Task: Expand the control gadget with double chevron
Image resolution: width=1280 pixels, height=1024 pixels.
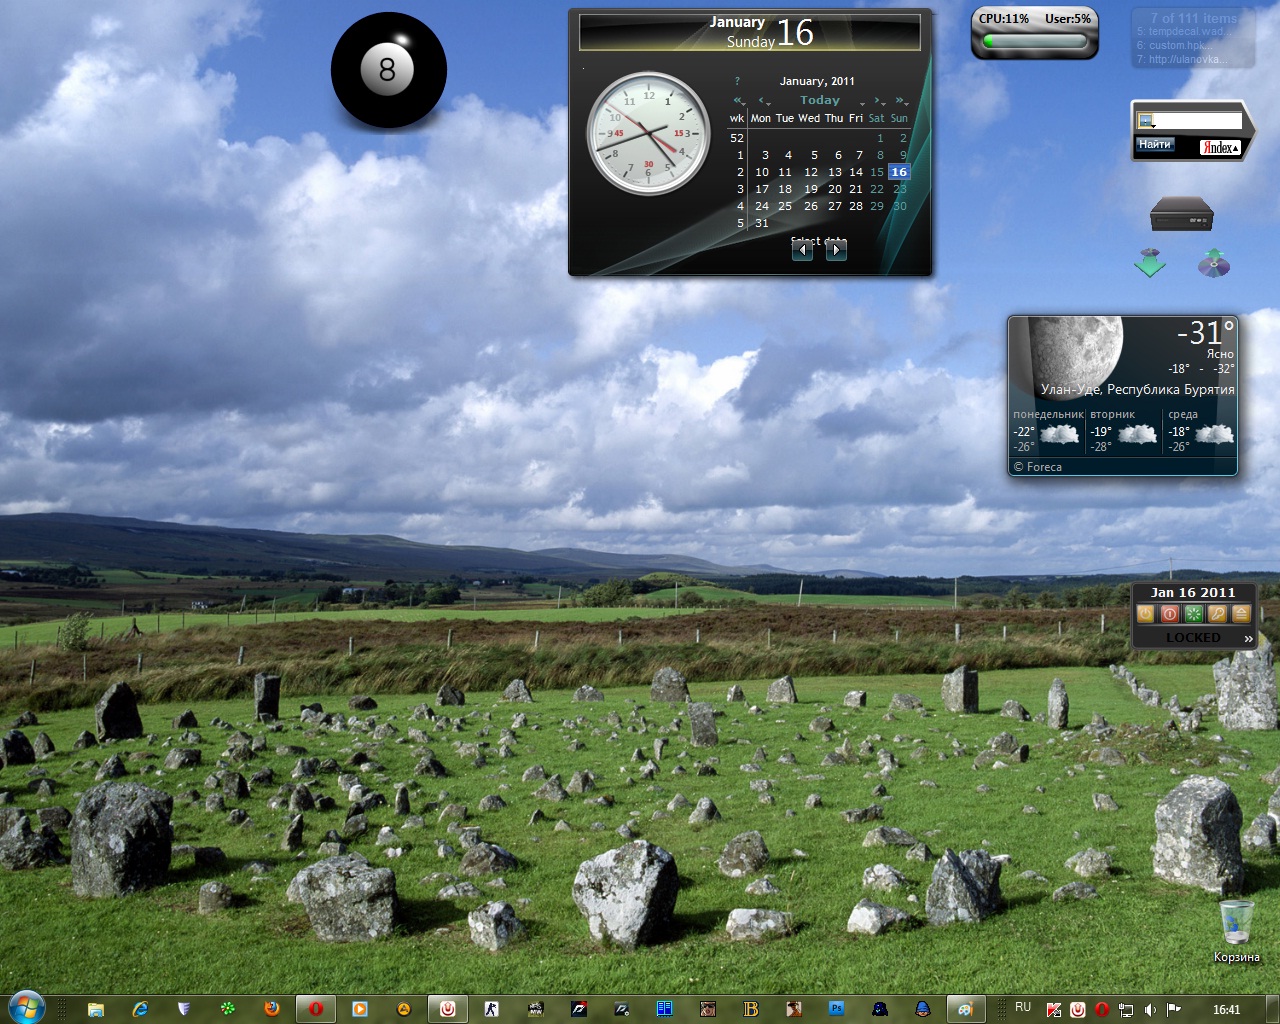Action: (x=1248, y=638)
